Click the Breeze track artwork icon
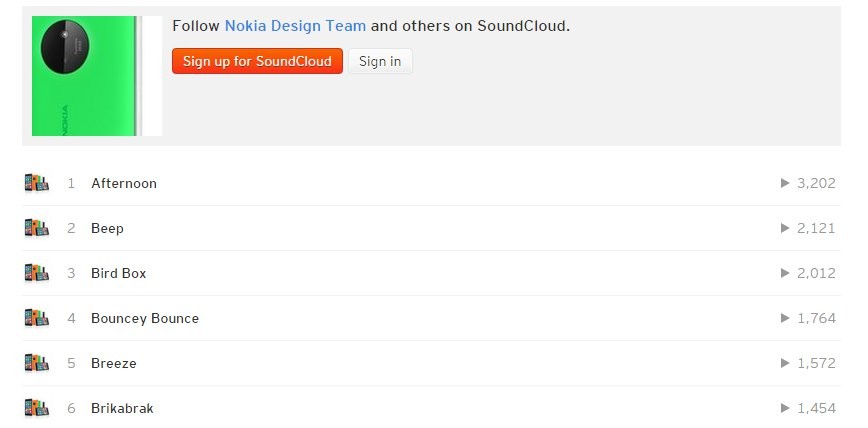868x428 pixels. [36, 363]
